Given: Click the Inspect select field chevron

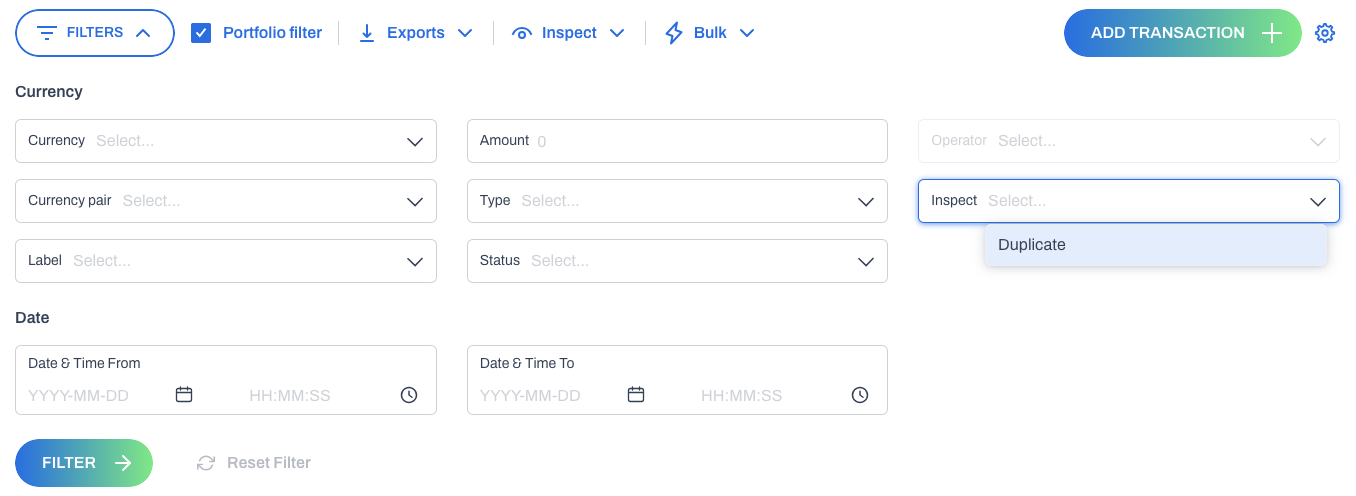Looking at the screenshot, I should (1318, 201).
